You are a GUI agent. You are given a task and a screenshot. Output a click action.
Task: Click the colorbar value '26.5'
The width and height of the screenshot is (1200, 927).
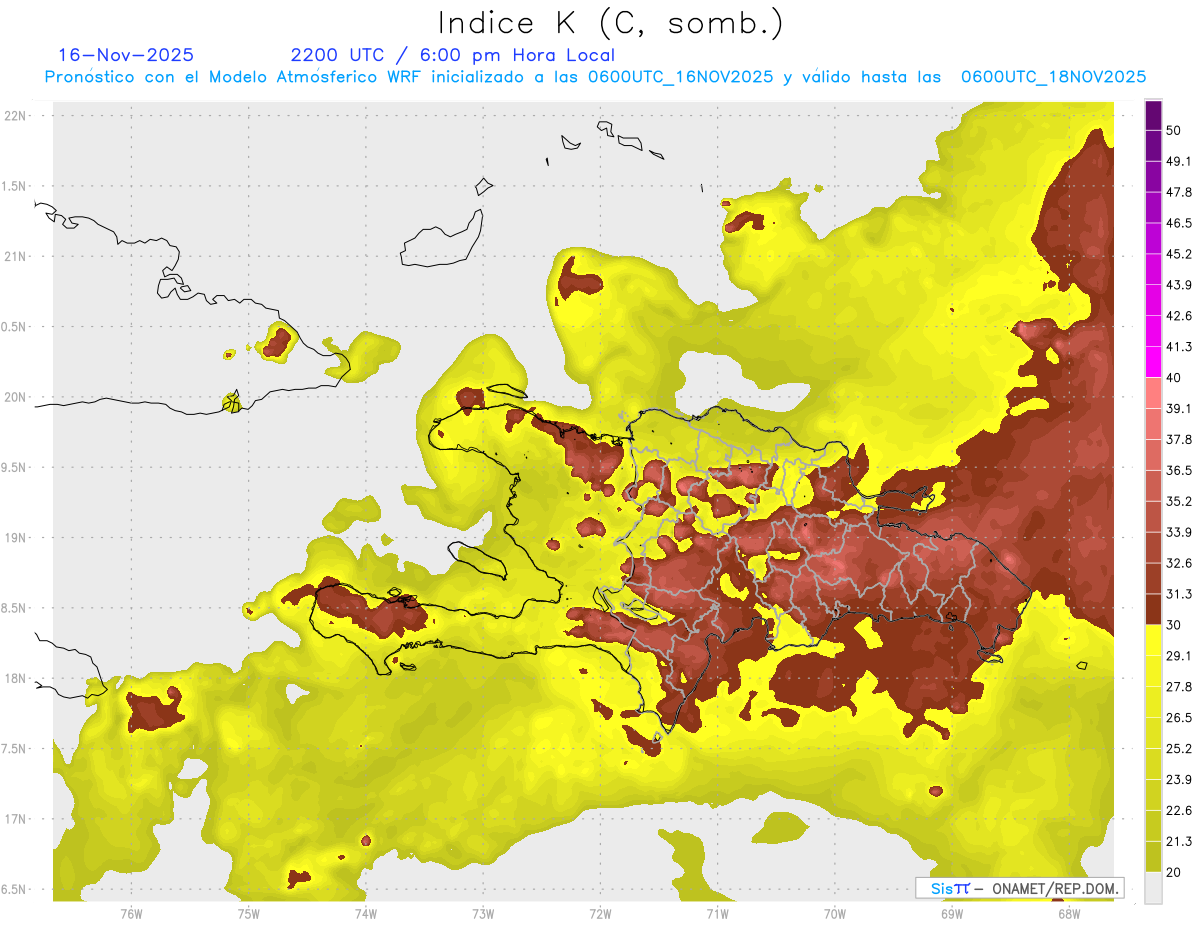[1179, 718]
